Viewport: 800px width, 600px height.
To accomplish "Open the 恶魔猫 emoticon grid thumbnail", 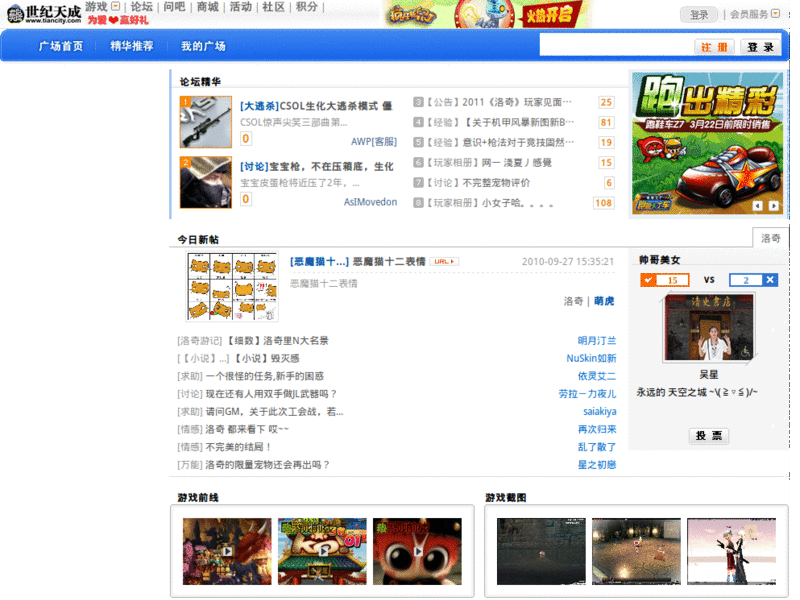I will pos(232,286).
